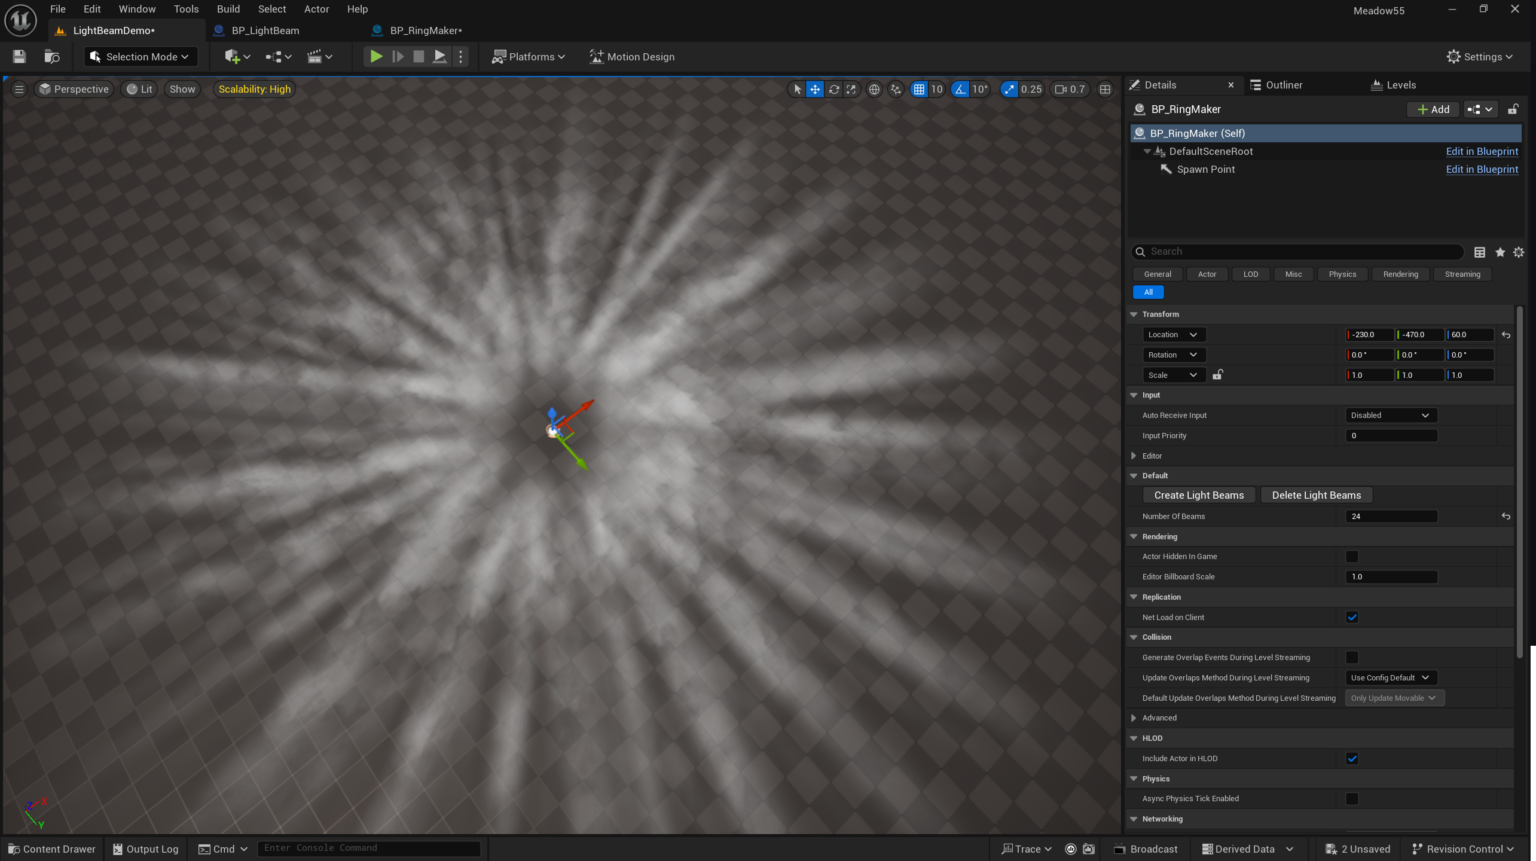Screen dimensions: 1536x861
Task: Click the camera speed 0.7 control
Action: point(1069,89)
